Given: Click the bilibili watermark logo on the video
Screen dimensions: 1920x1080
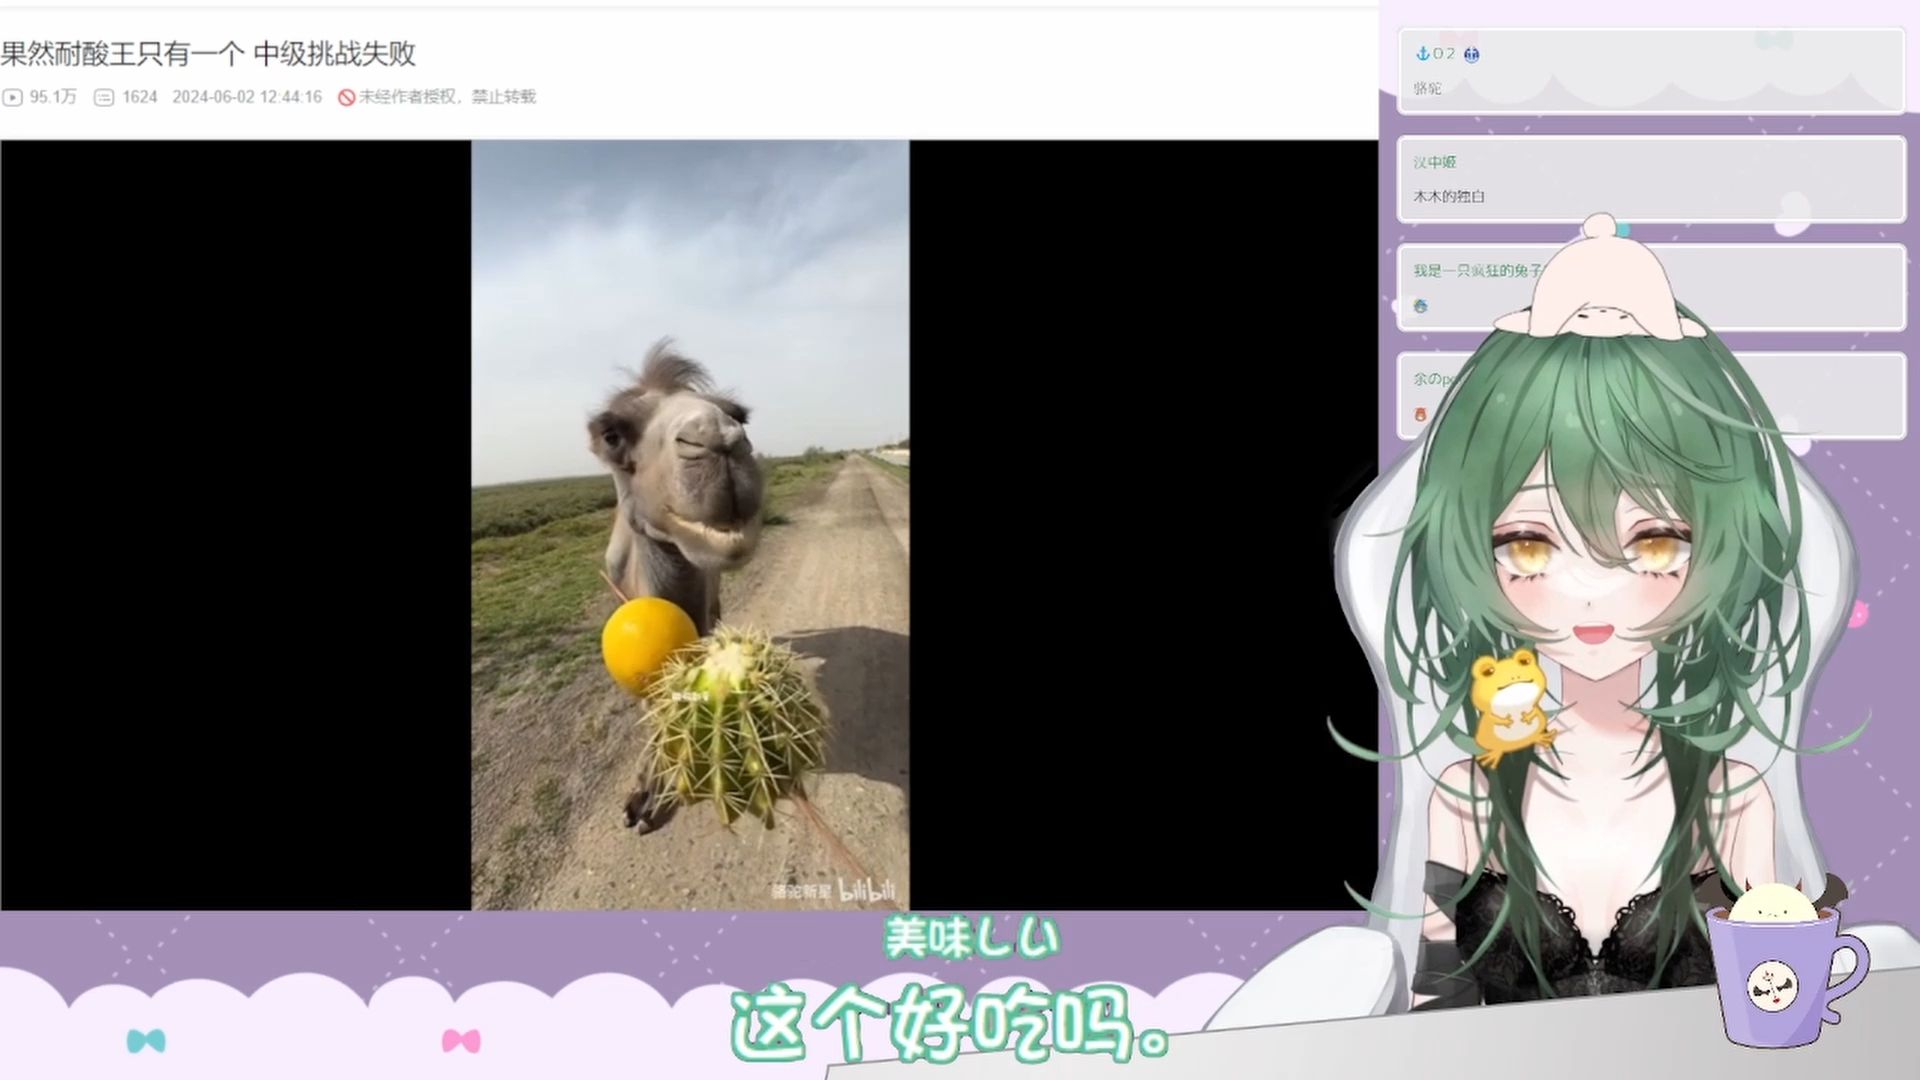Looking at the screenshot, I should [x=866, y=890].
